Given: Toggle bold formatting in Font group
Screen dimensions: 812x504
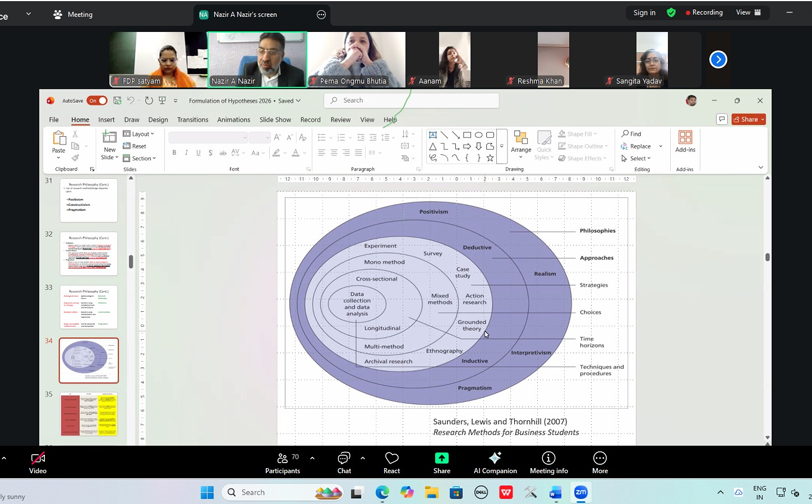Looking at the screenshot, I should coord(175,153).
